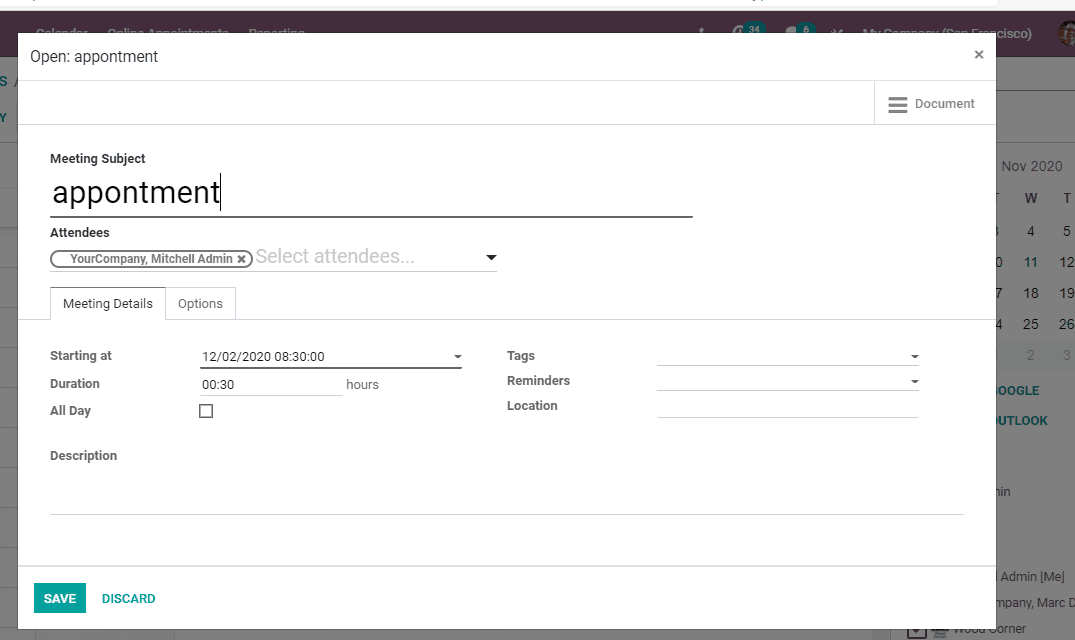Select date 4 in mini calendar
The height and width of the screenshot is (640, 1075).
coord(1030,232)
